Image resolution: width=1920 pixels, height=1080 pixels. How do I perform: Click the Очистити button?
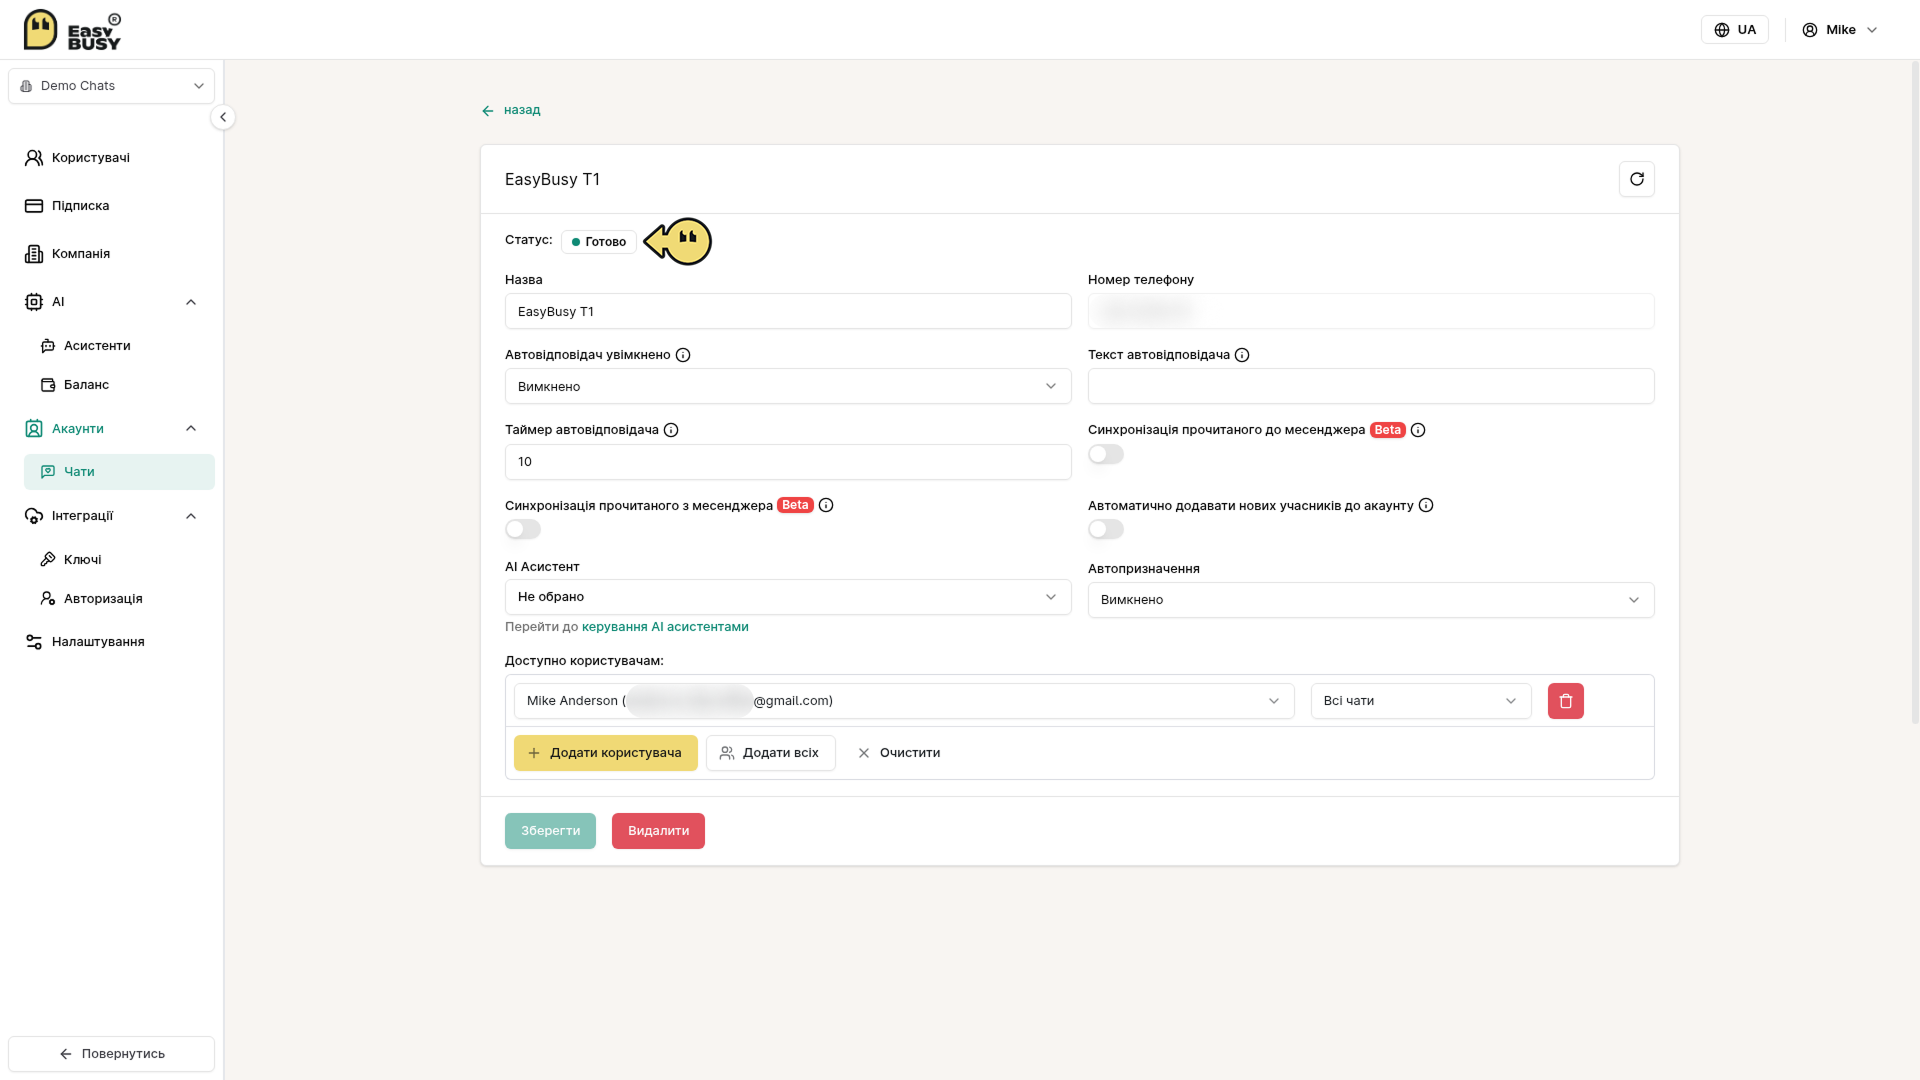899,753
